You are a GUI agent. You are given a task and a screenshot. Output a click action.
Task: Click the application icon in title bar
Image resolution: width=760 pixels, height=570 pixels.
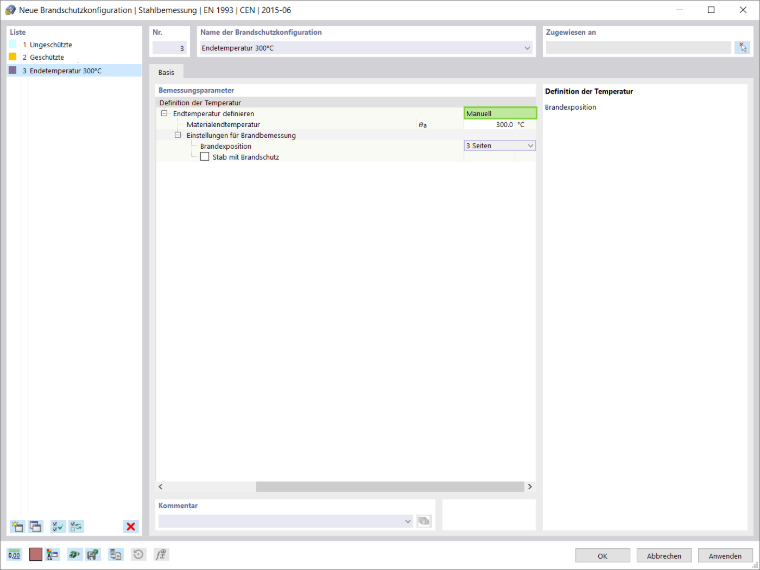10,10
